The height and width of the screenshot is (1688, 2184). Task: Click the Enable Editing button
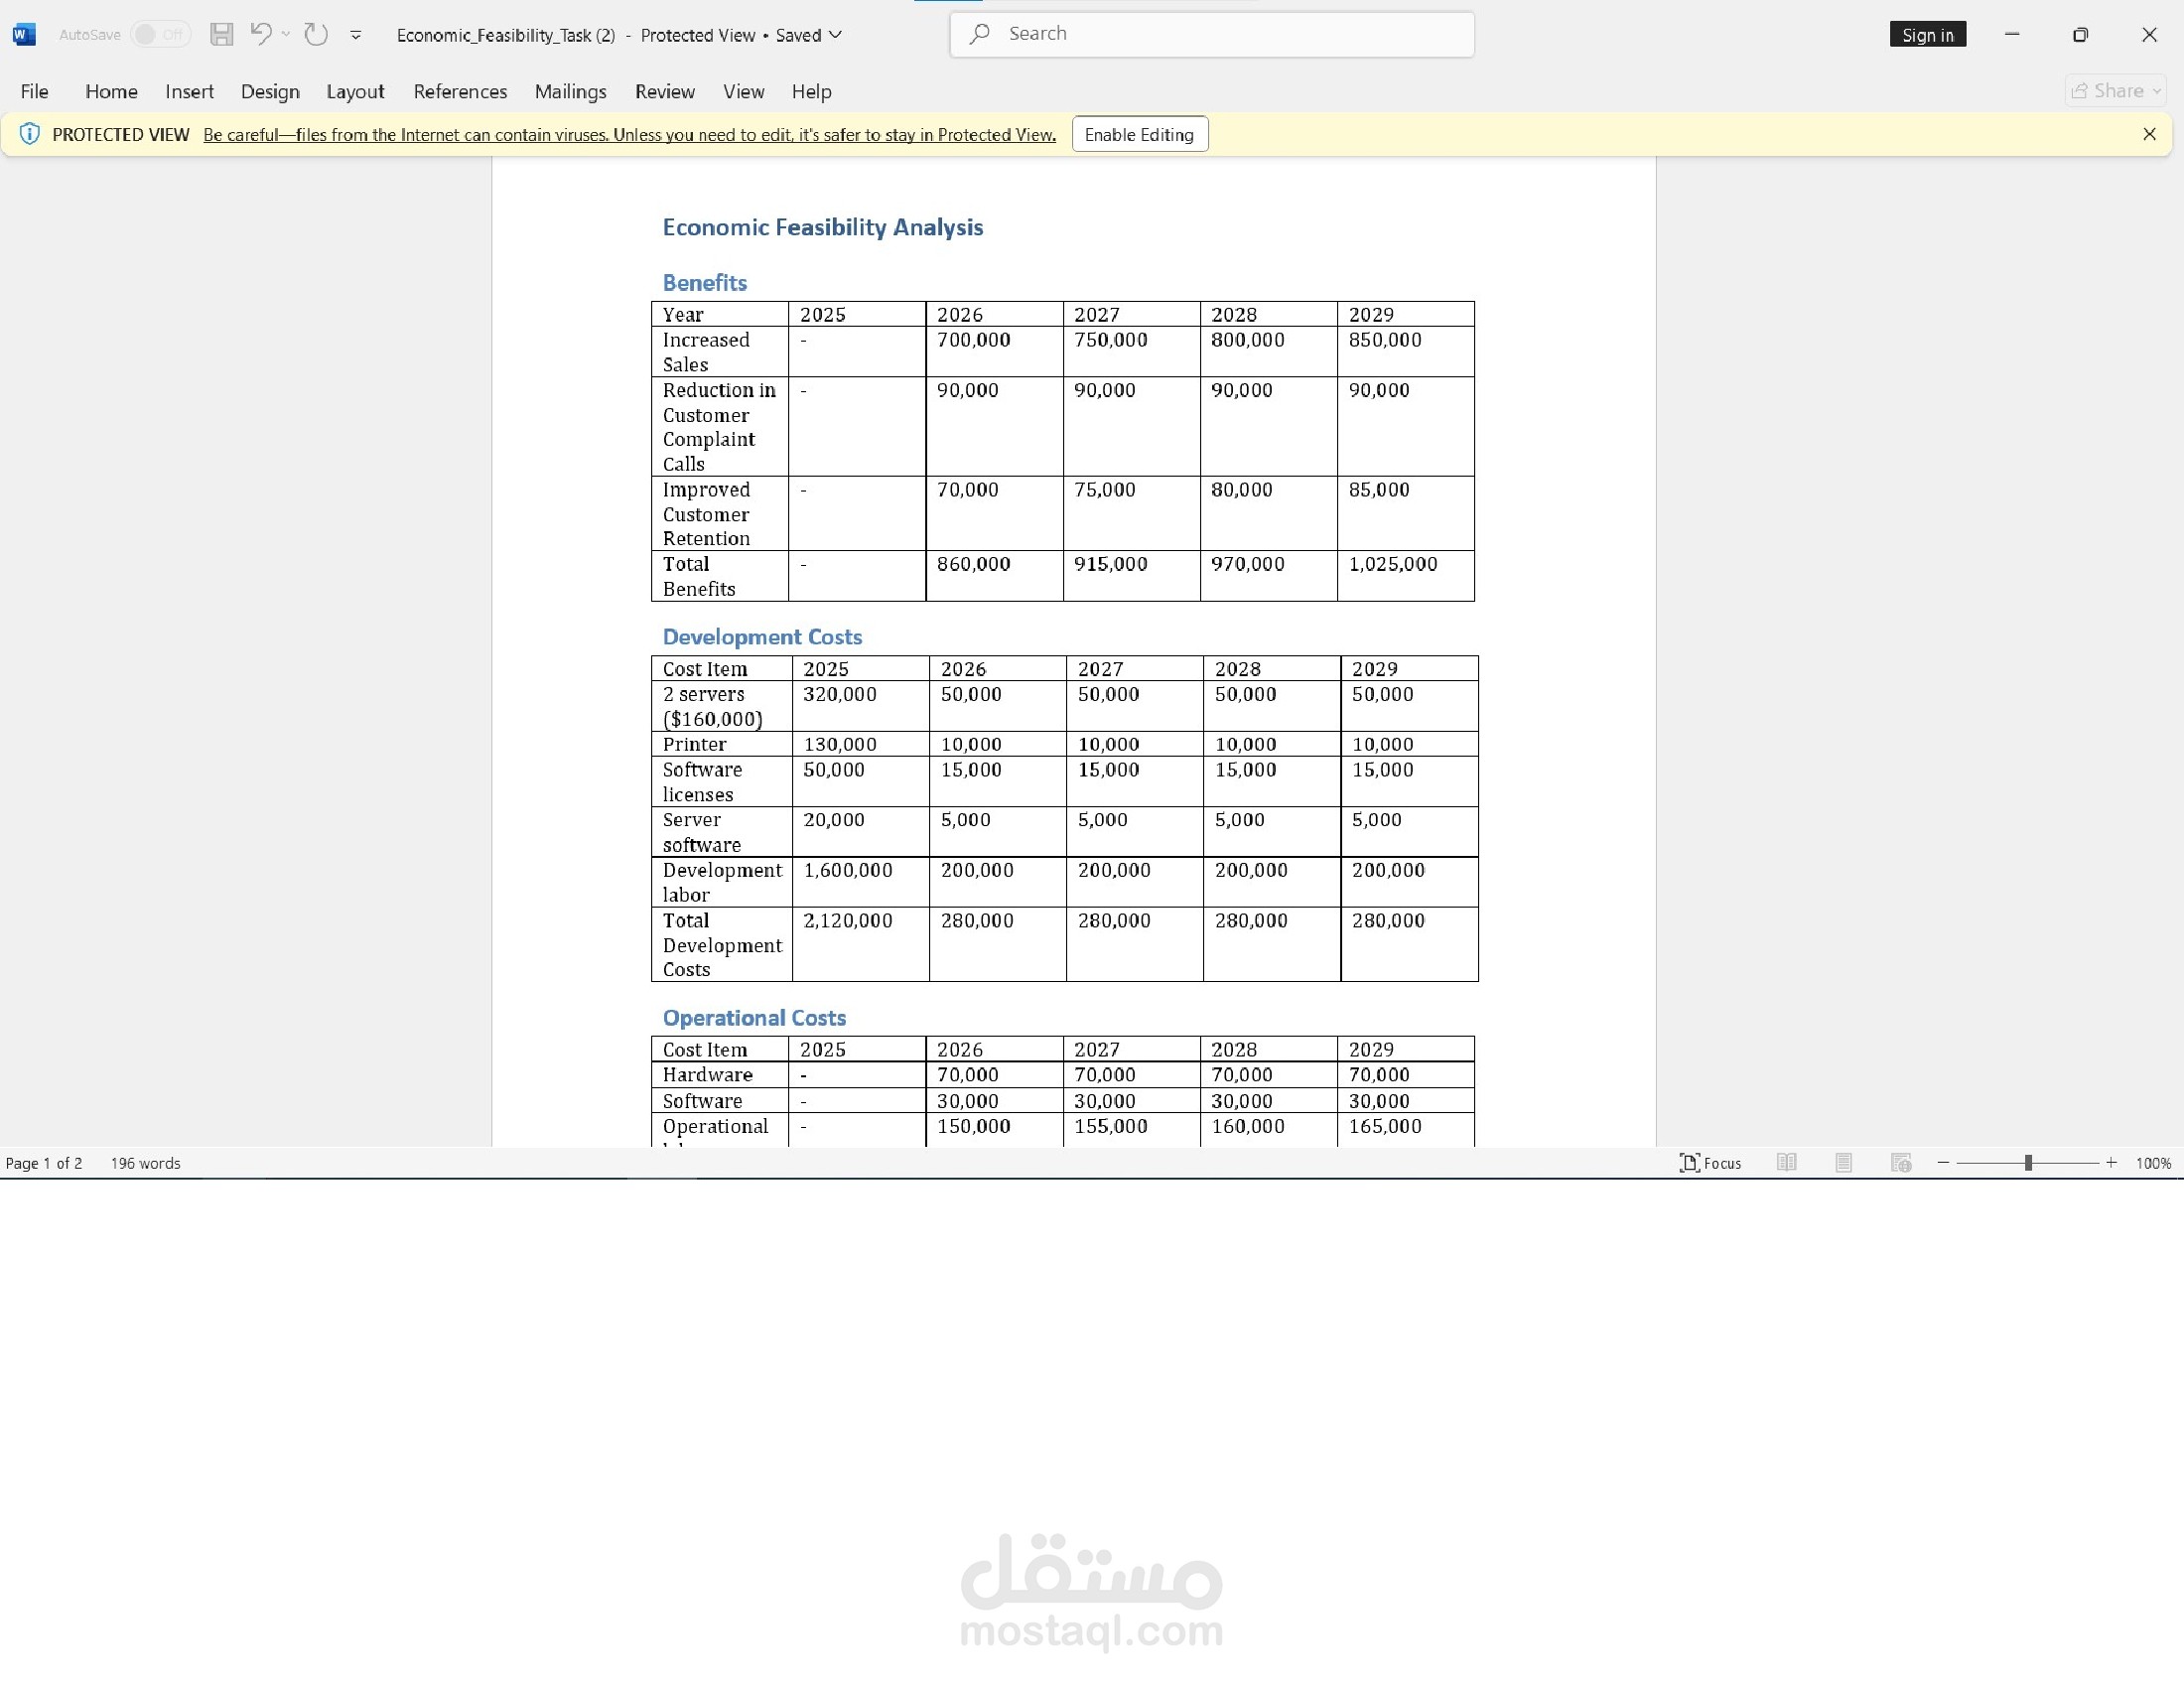[1139, 134]
